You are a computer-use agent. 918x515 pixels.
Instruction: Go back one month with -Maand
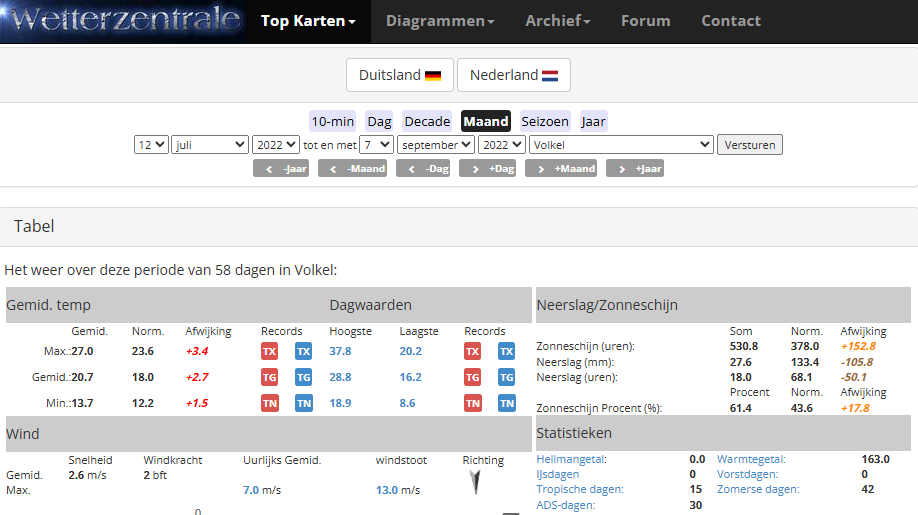(352, 169)
